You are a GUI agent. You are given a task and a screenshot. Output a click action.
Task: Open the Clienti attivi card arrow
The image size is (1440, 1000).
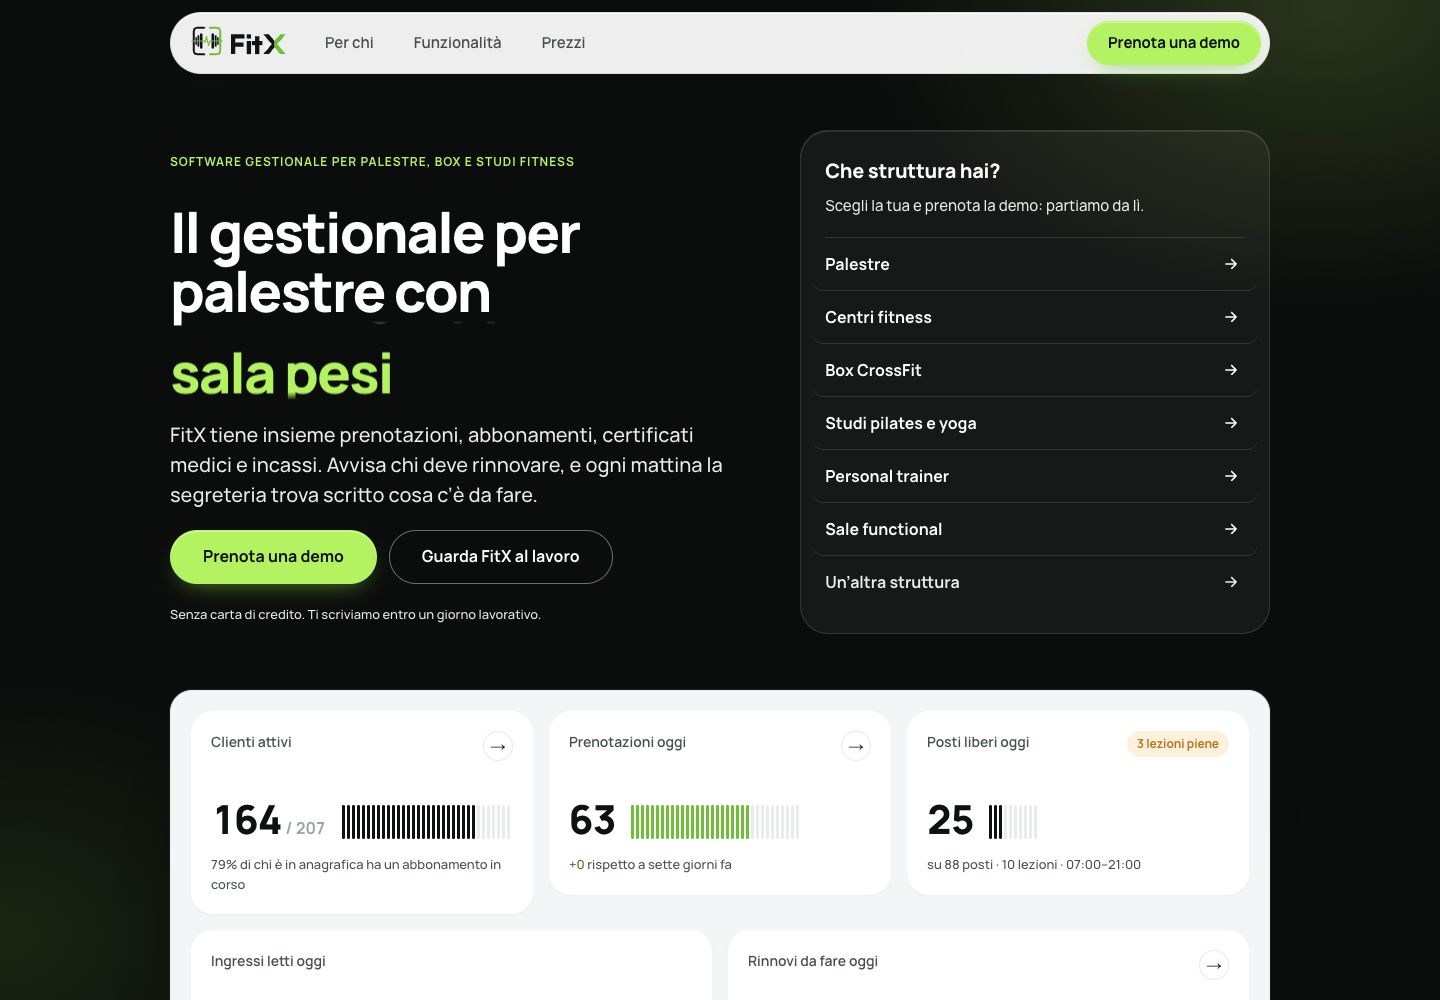click(498, 746)
